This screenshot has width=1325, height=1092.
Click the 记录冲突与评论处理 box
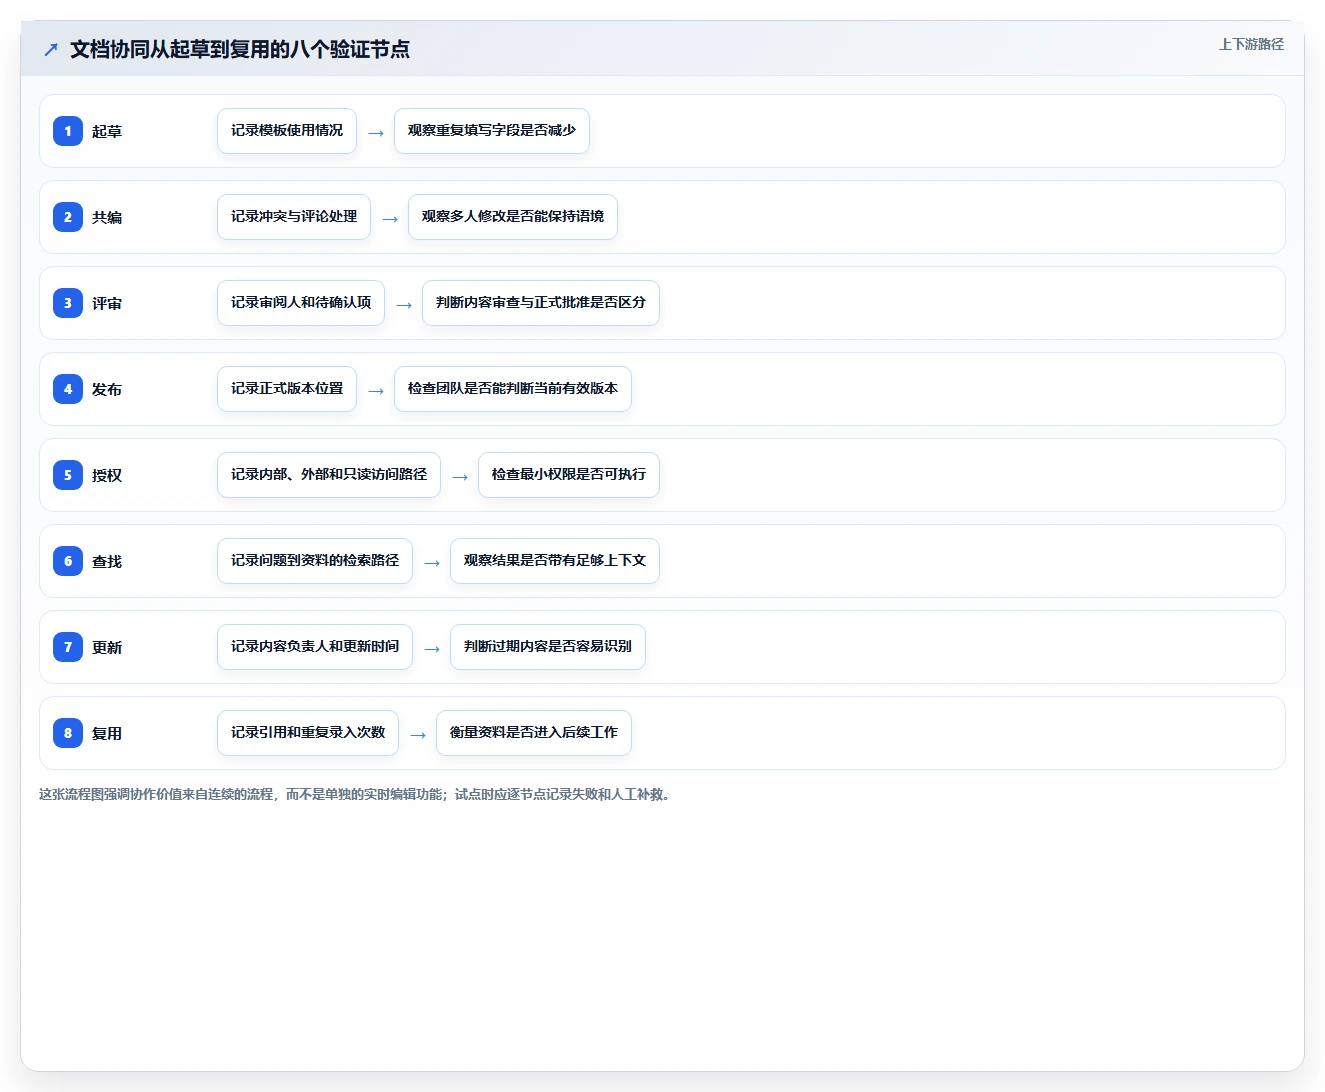(294, 217)
